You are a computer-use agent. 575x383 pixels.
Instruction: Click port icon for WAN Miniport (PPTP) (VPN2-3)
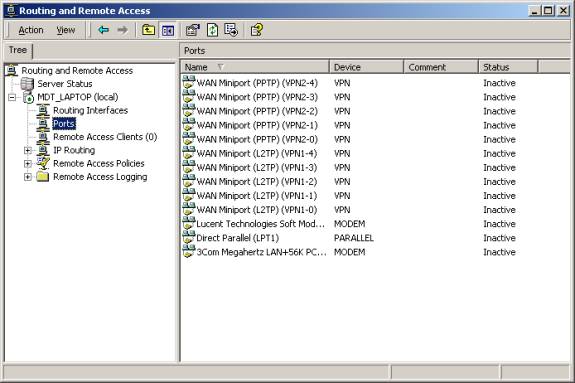(x=188, y=96)
